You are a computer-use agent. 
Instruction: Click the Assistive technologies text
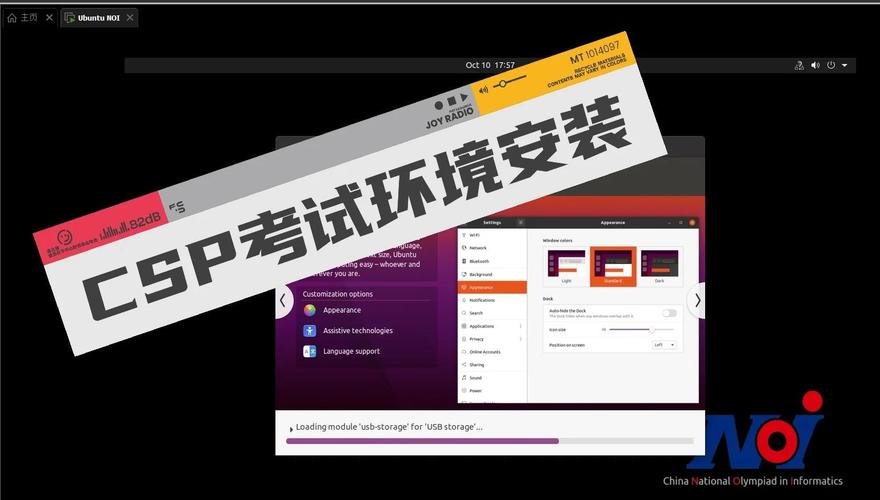tap(358, 331)
